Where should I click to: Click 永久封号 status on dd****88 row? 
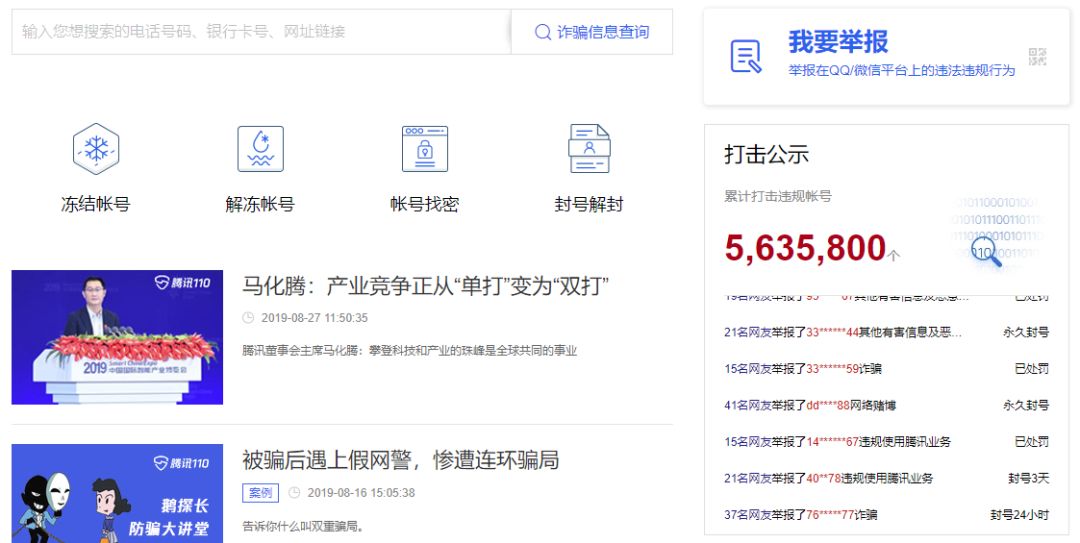click(1026, 405)
